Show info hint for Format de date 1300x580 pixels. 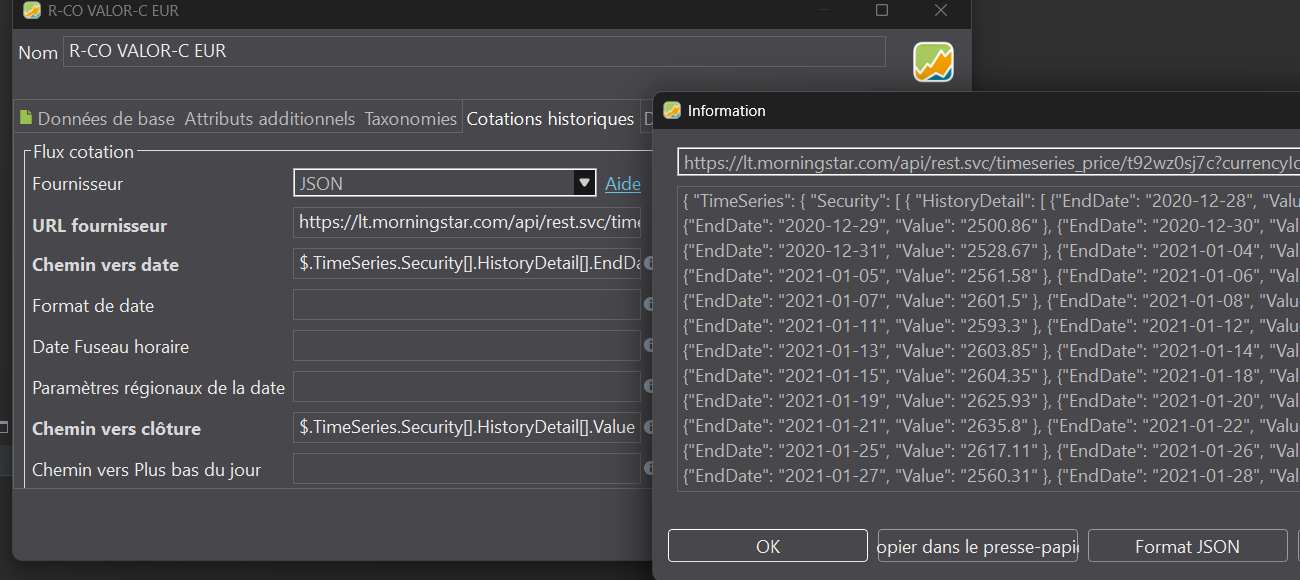tap(648, 305)
